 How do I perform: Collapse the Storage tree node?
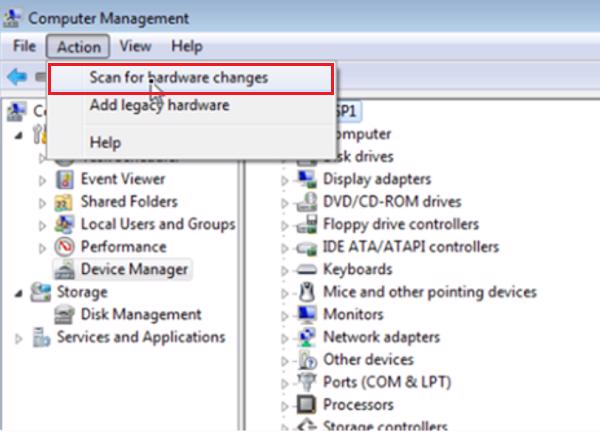click(18, 292)
